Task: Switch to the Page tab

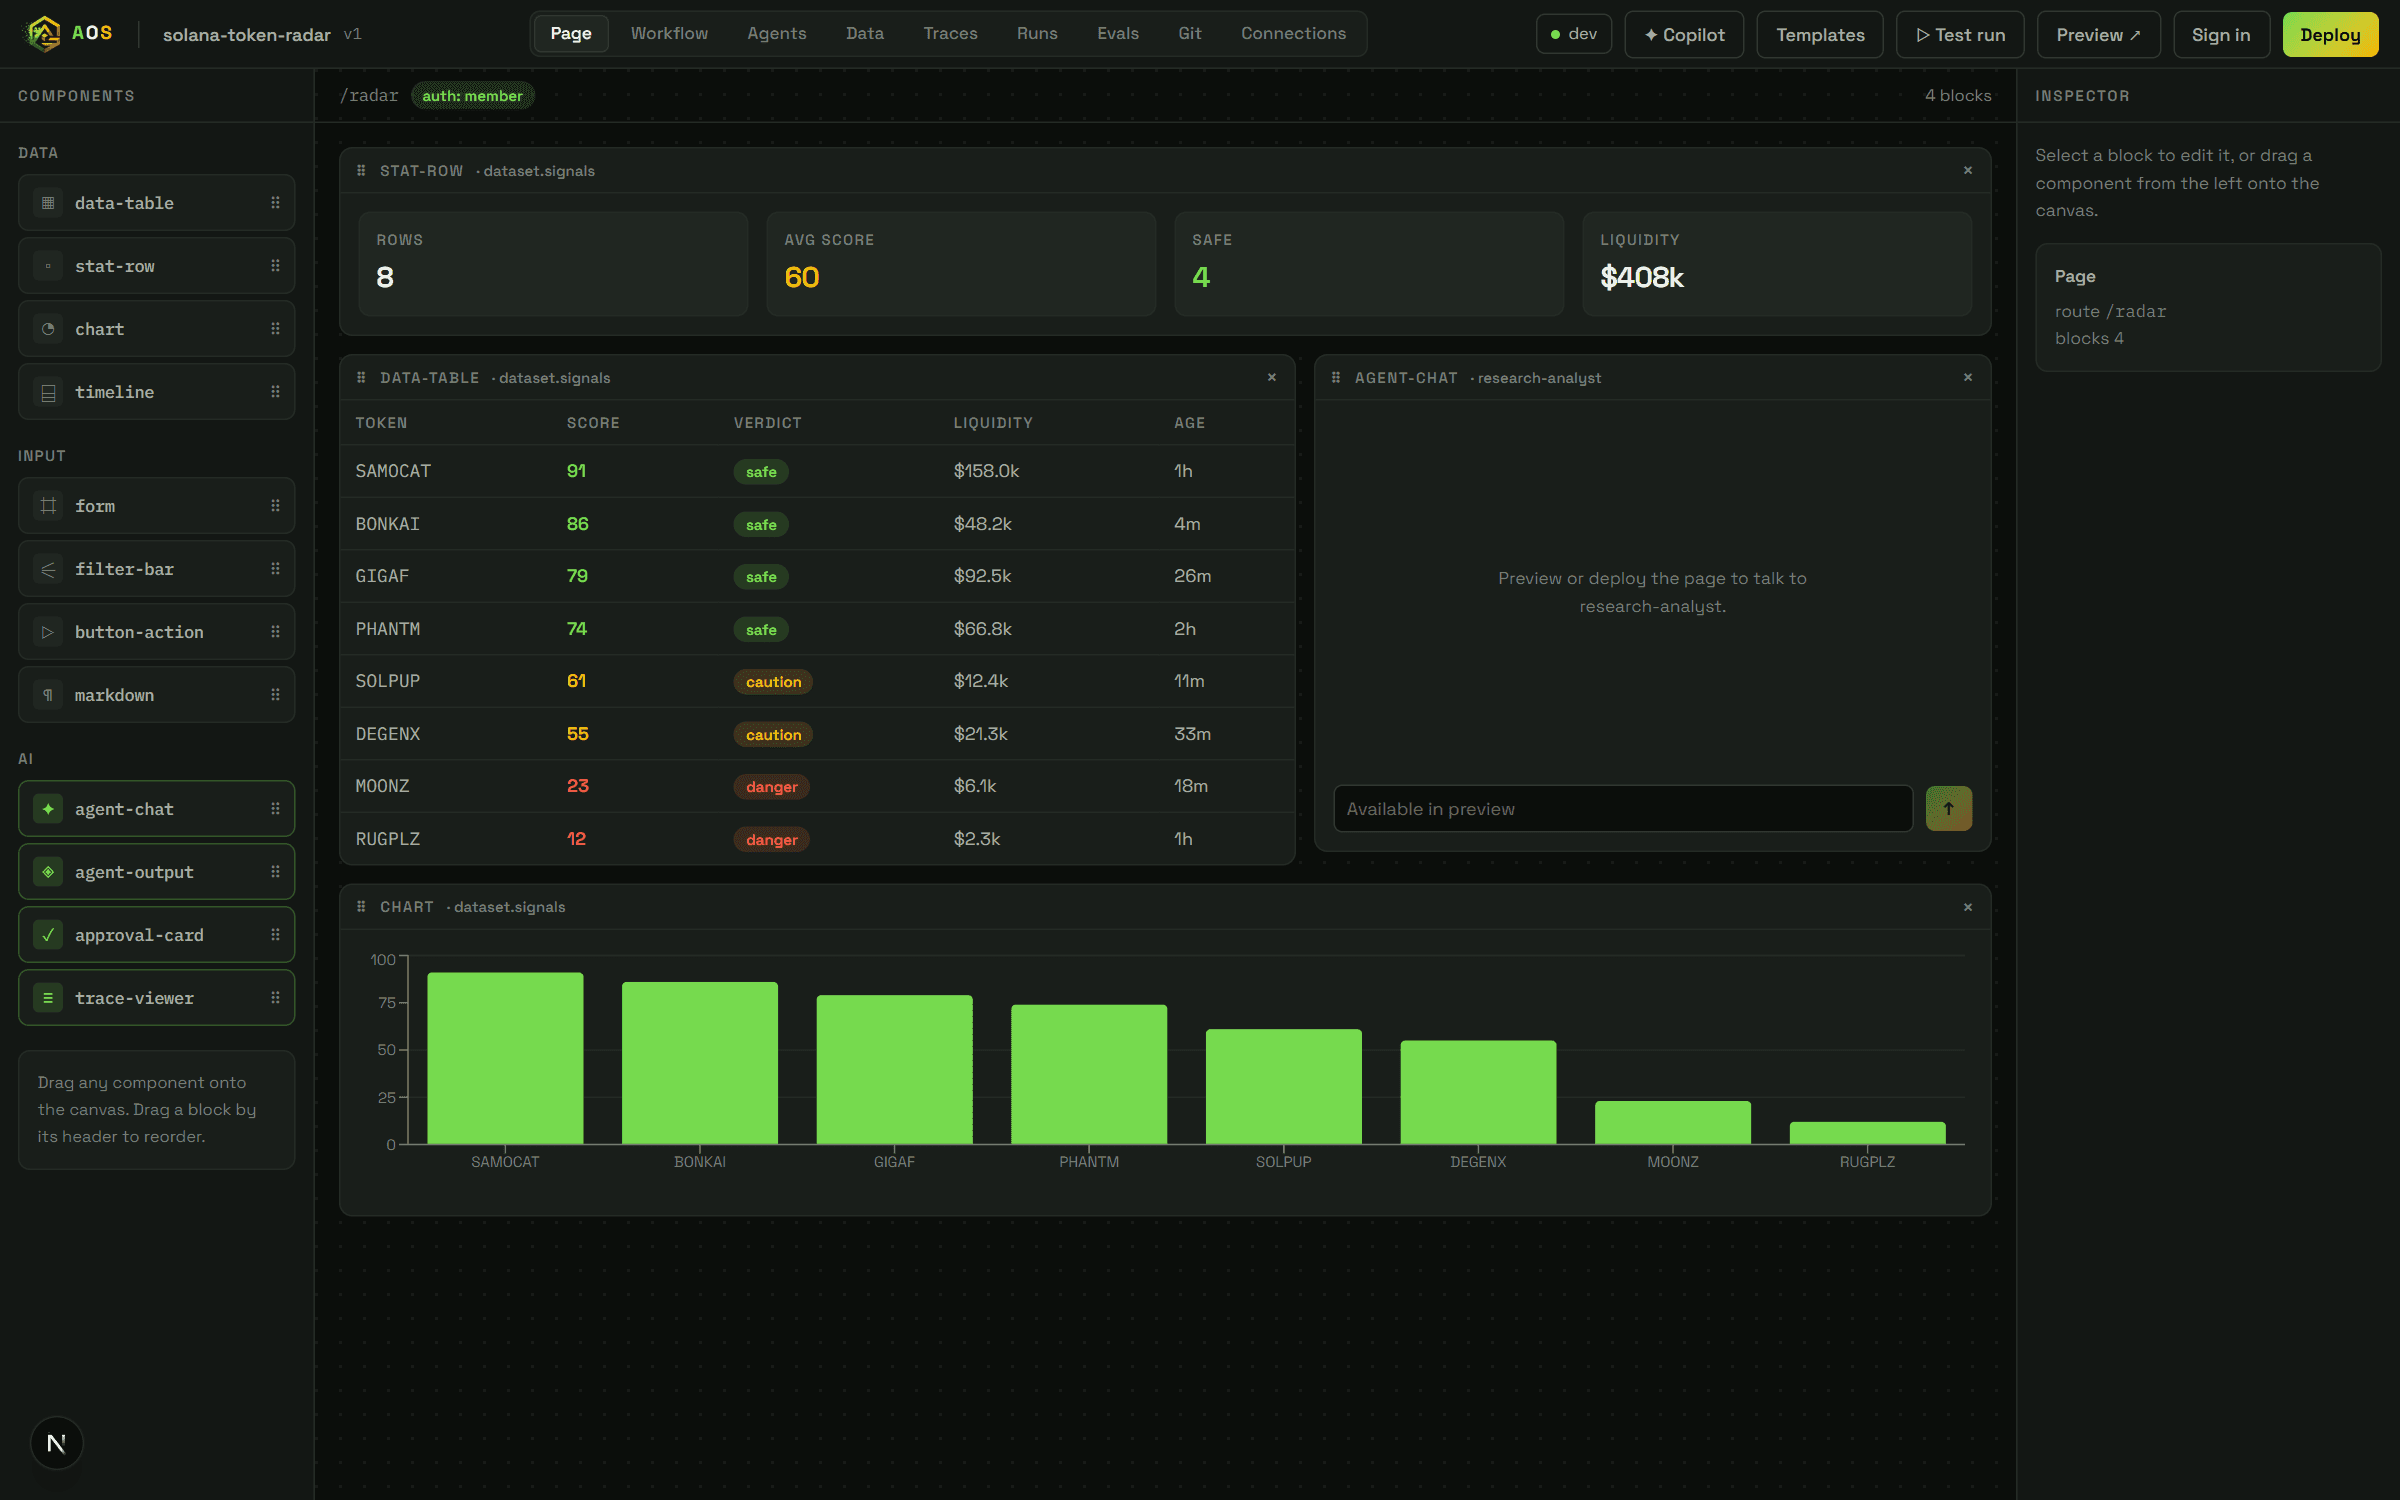Action: coord(571,34)
